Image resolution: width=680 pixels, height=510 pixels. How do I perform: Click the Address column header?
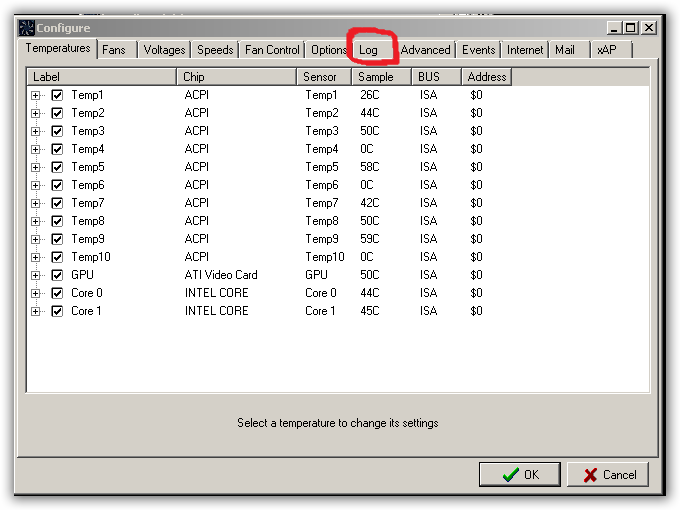(x=487, y=77)
